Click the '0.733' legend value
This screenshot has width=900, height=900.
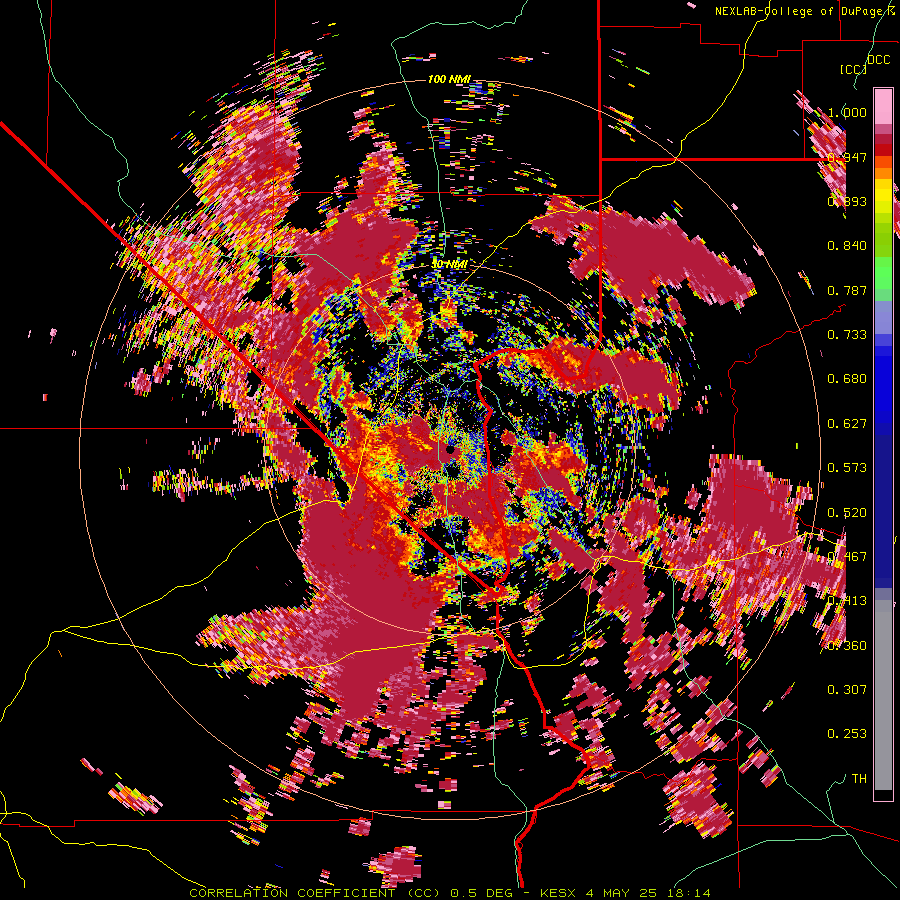[x=847, y=335]
